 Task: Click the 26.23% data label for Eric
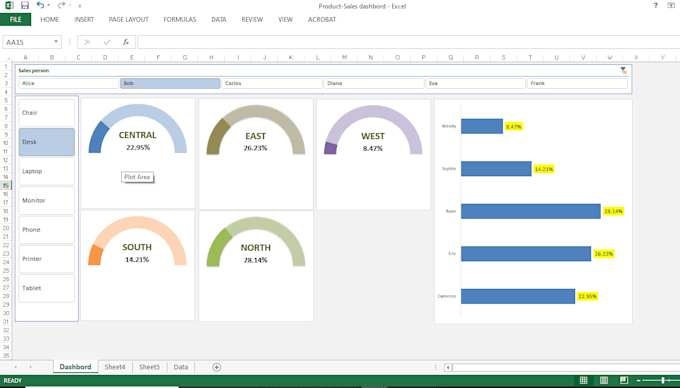point(604,254)
